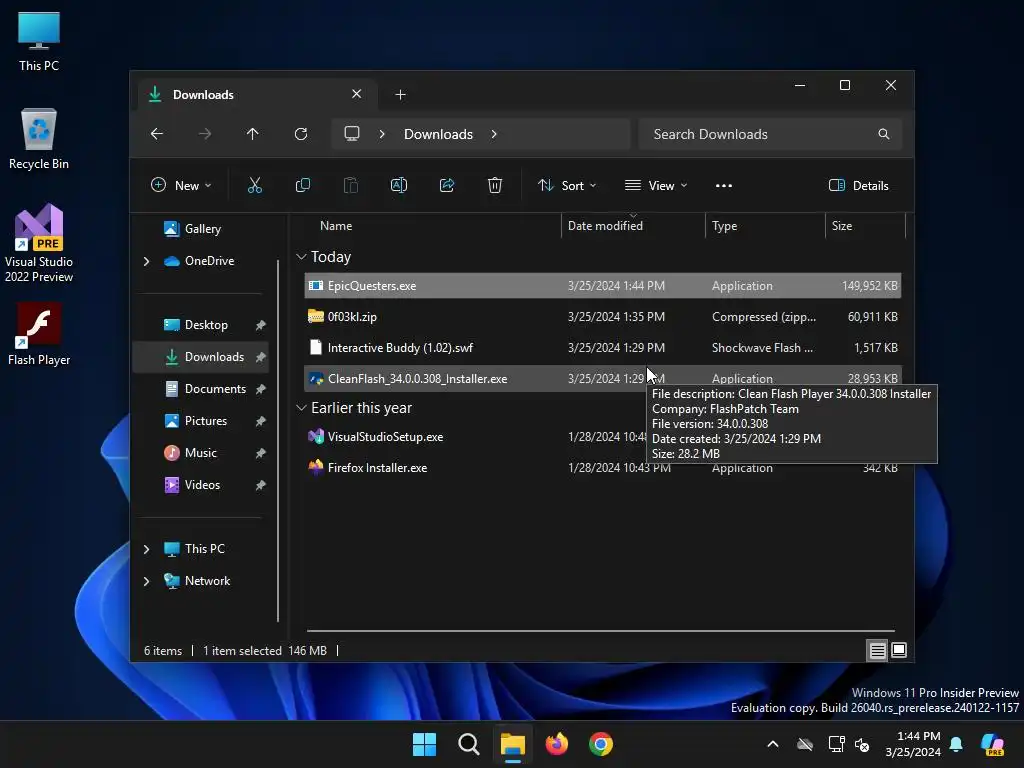Screen dimensions: 1024x768
Task: Open Videos in navigation pane
Action: pyautogui.click(x=202, y=485)
